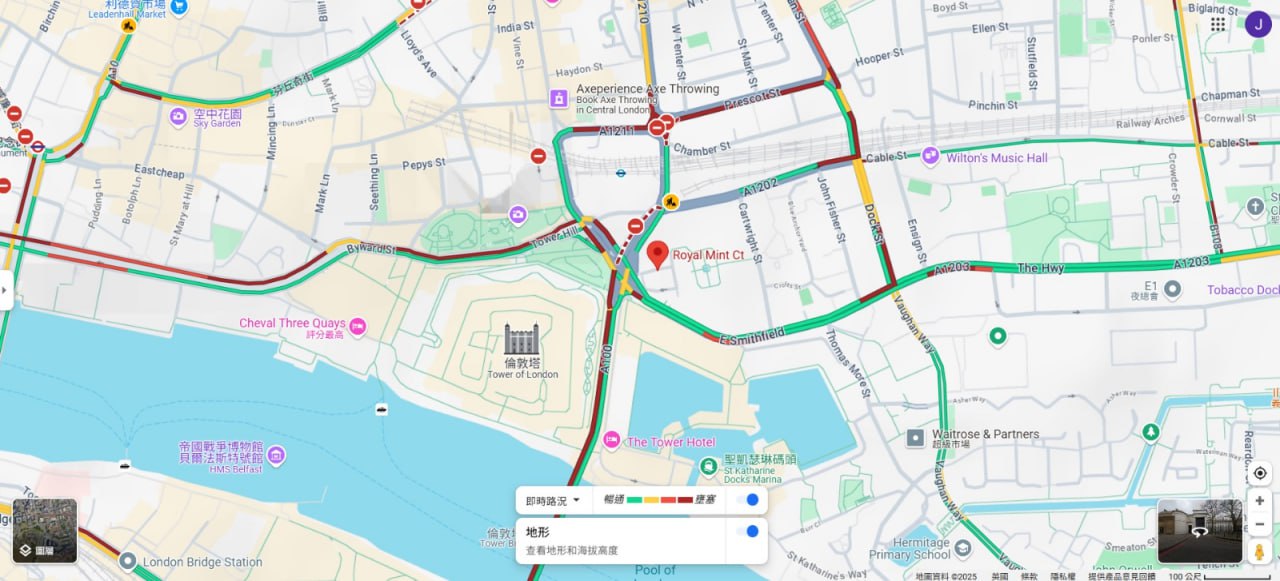Open the 圖層 layers thumbnail

[45, 531]
